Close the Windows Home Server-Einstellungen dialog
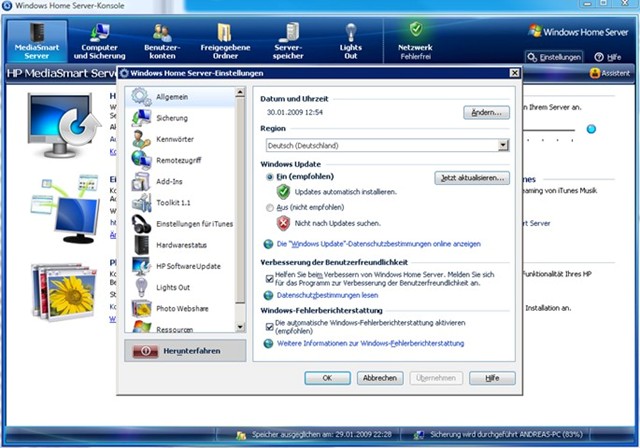Screen dimensions: 640x448 tap(514, 73)
